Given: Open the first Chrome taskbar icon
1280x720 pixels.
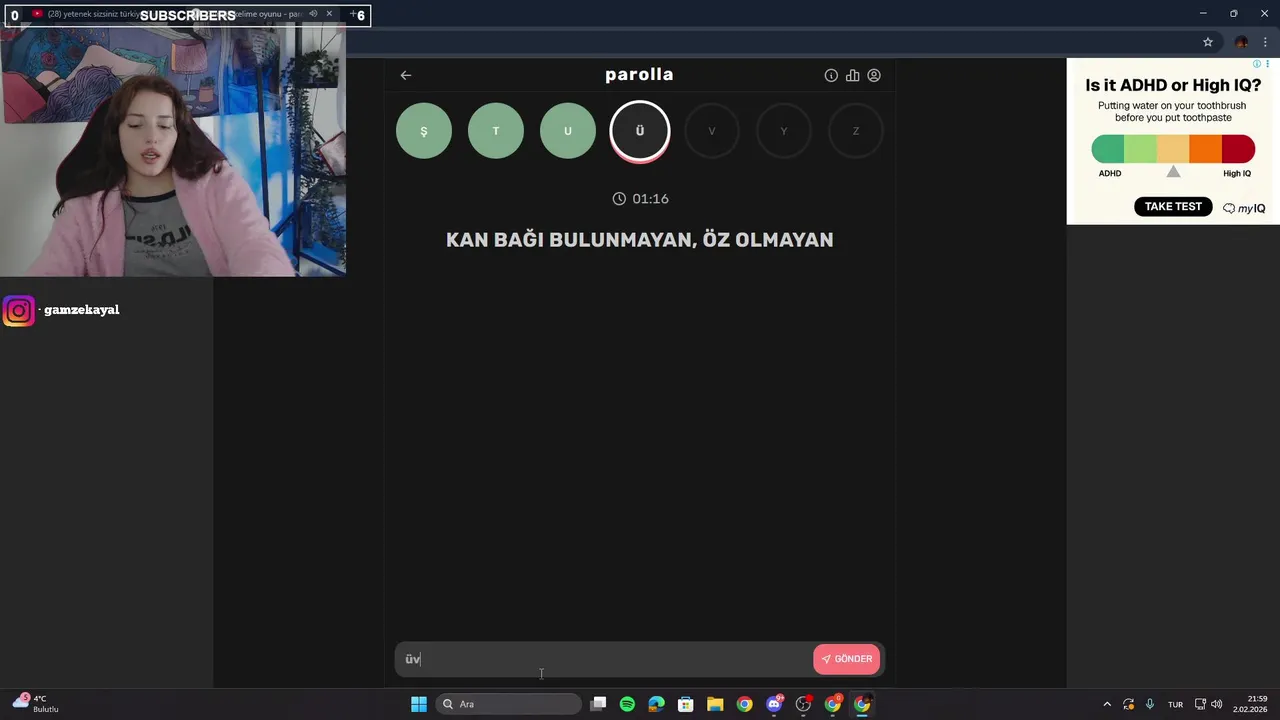Looking at the screenshot, I should coord(744,704).
